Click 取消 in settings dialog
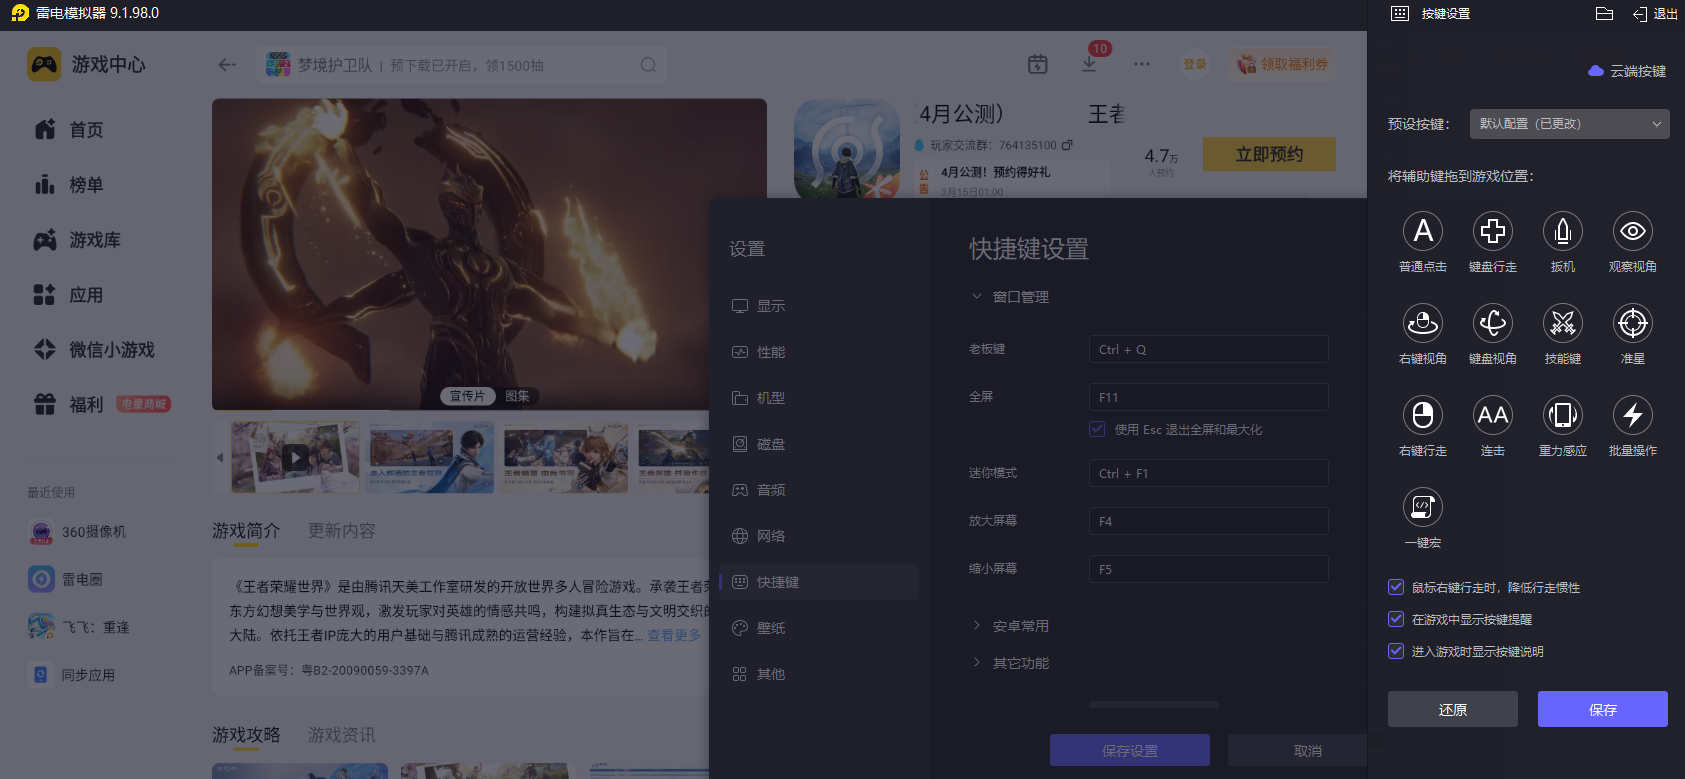Image resolution: width=1685 pixels, height=779 pixels. pyautogui.click(x=1308, y=750)
